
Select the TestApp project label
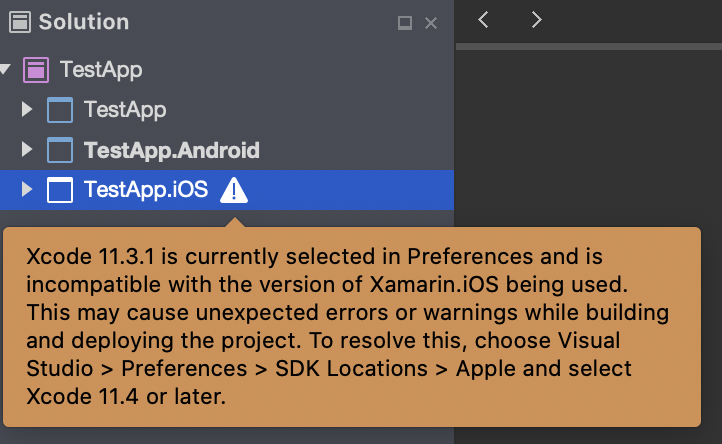click(125, 110)
